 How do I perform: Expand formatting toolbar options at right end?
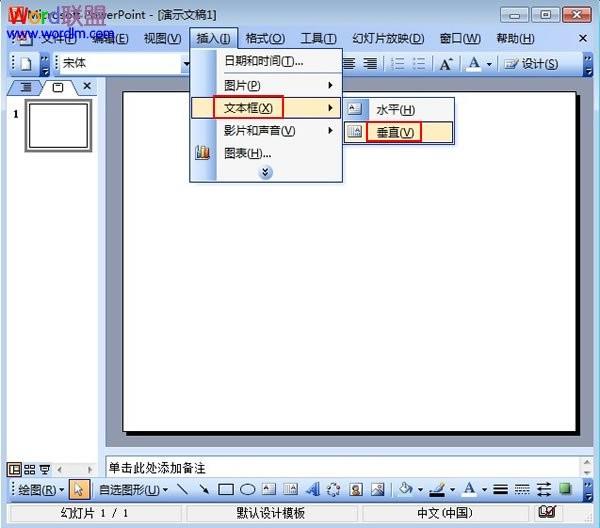click(x=588, y=65)
